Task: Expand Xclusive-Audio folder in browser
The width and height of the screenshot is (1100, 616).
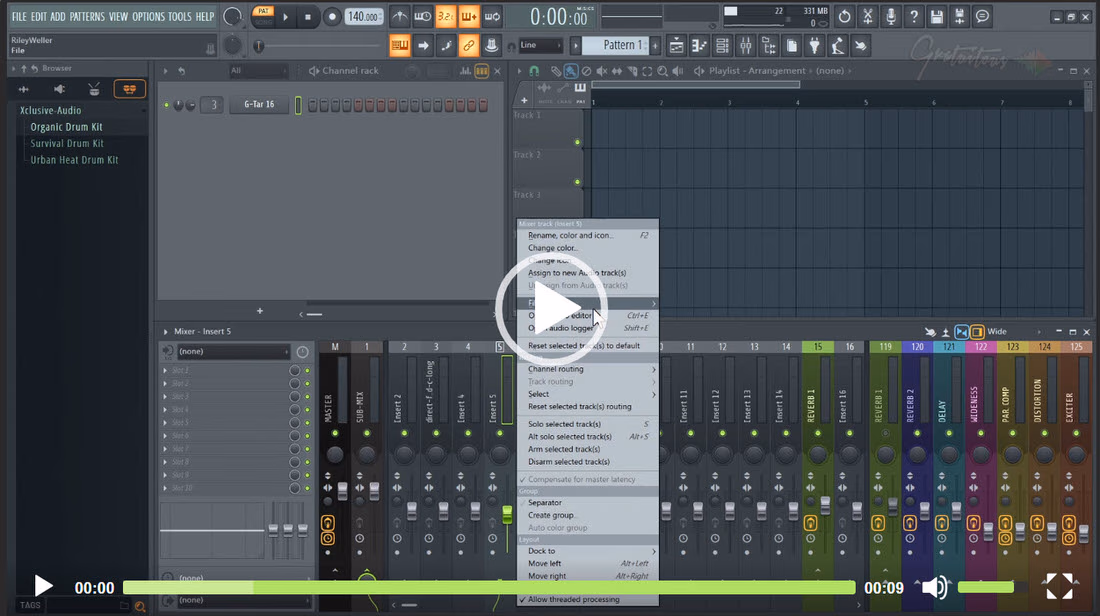Action: coord(51,111)
